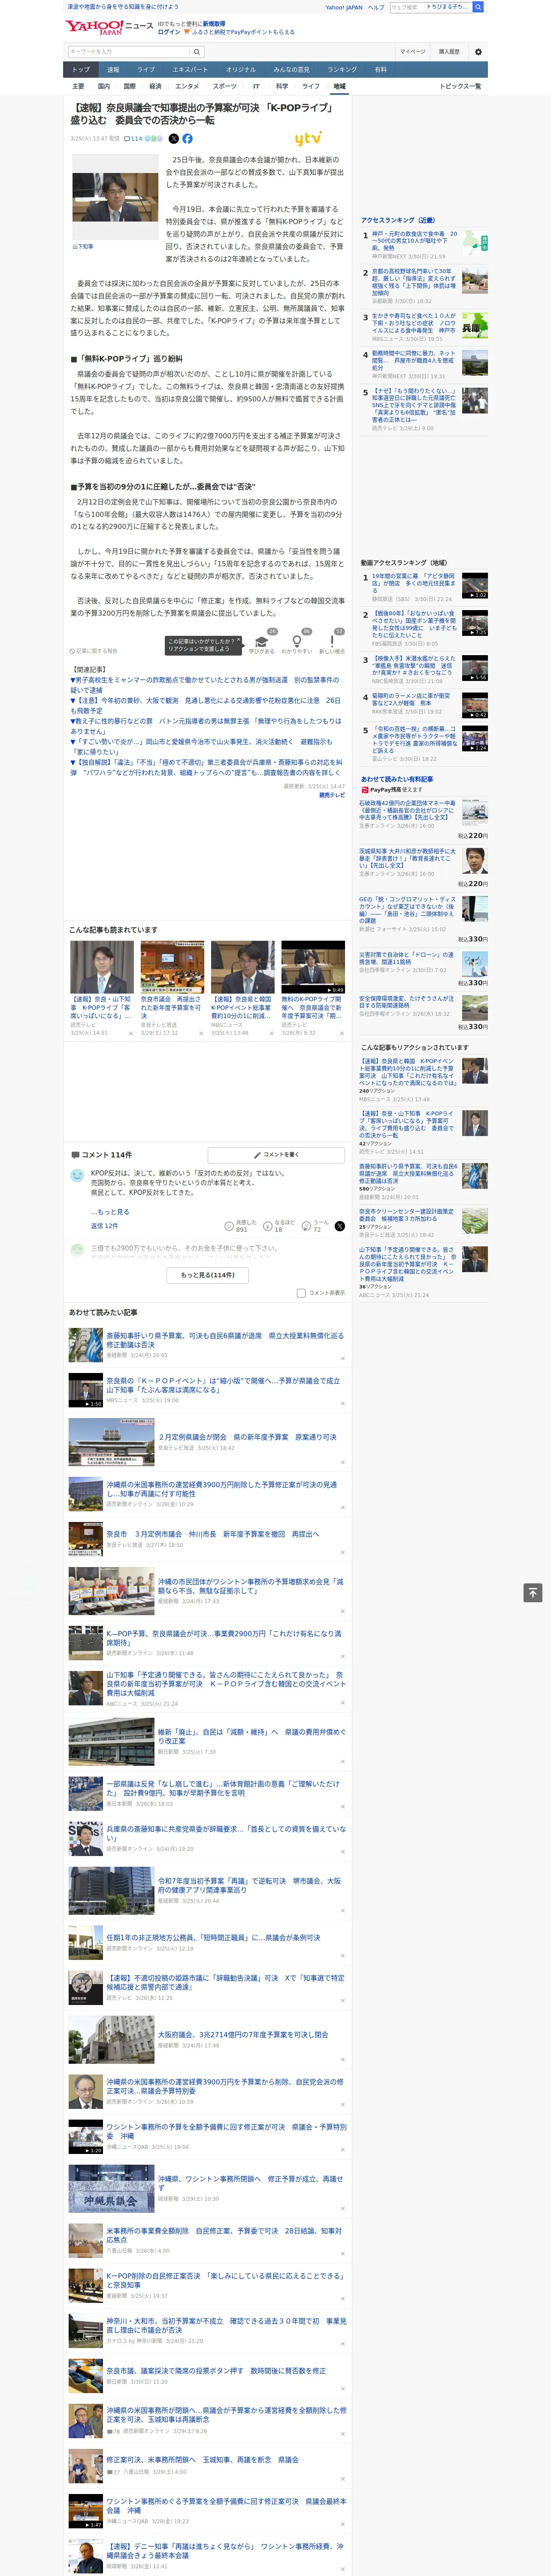Click scroll-to-top arrow button
The width and height of the screenshot is (551, 2576).
pos(533,1593)
